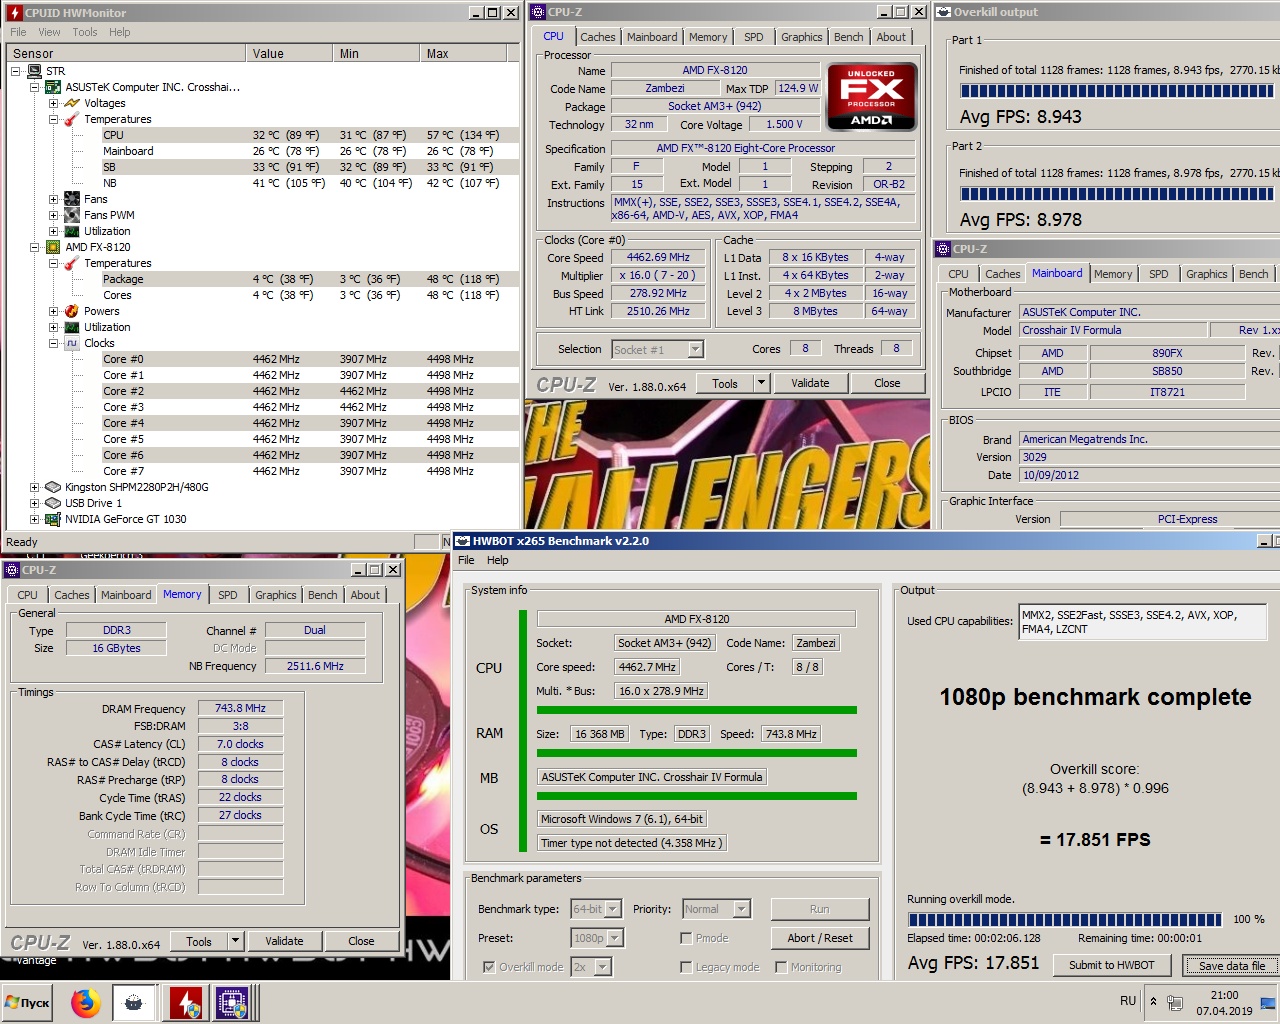Open the Help menu in HWBOT x265 Benchmark
This screenshot has height=1024, width=1280.
coord(497,560)
